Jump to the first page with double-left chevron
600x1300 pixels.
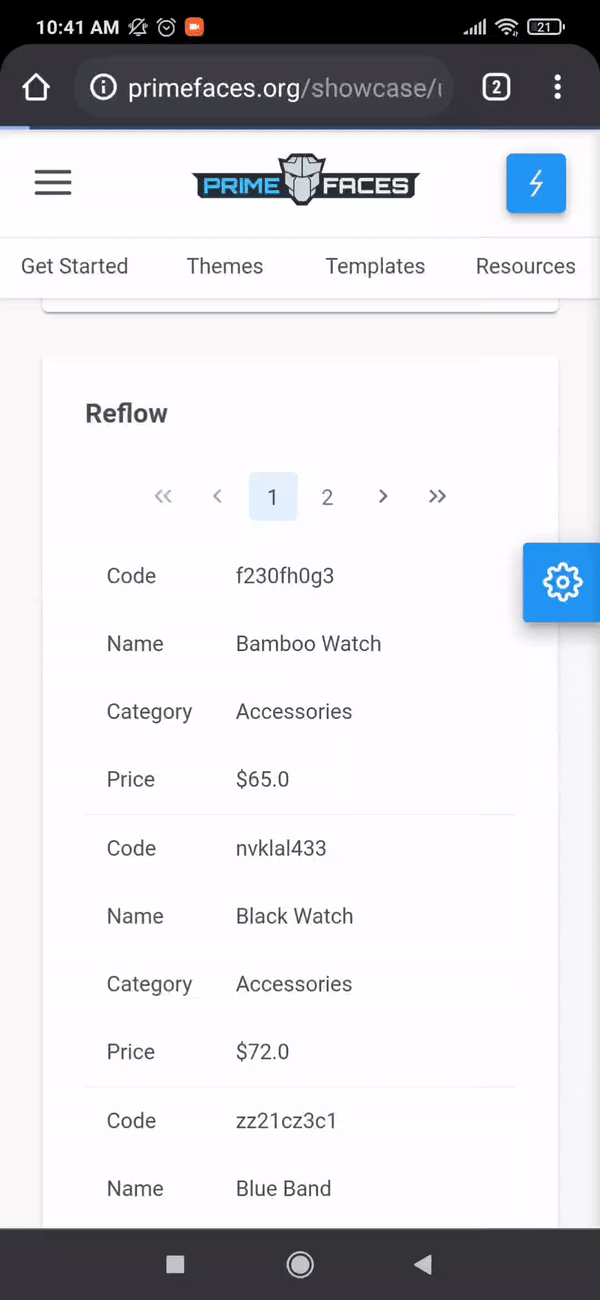pos(163,496)
